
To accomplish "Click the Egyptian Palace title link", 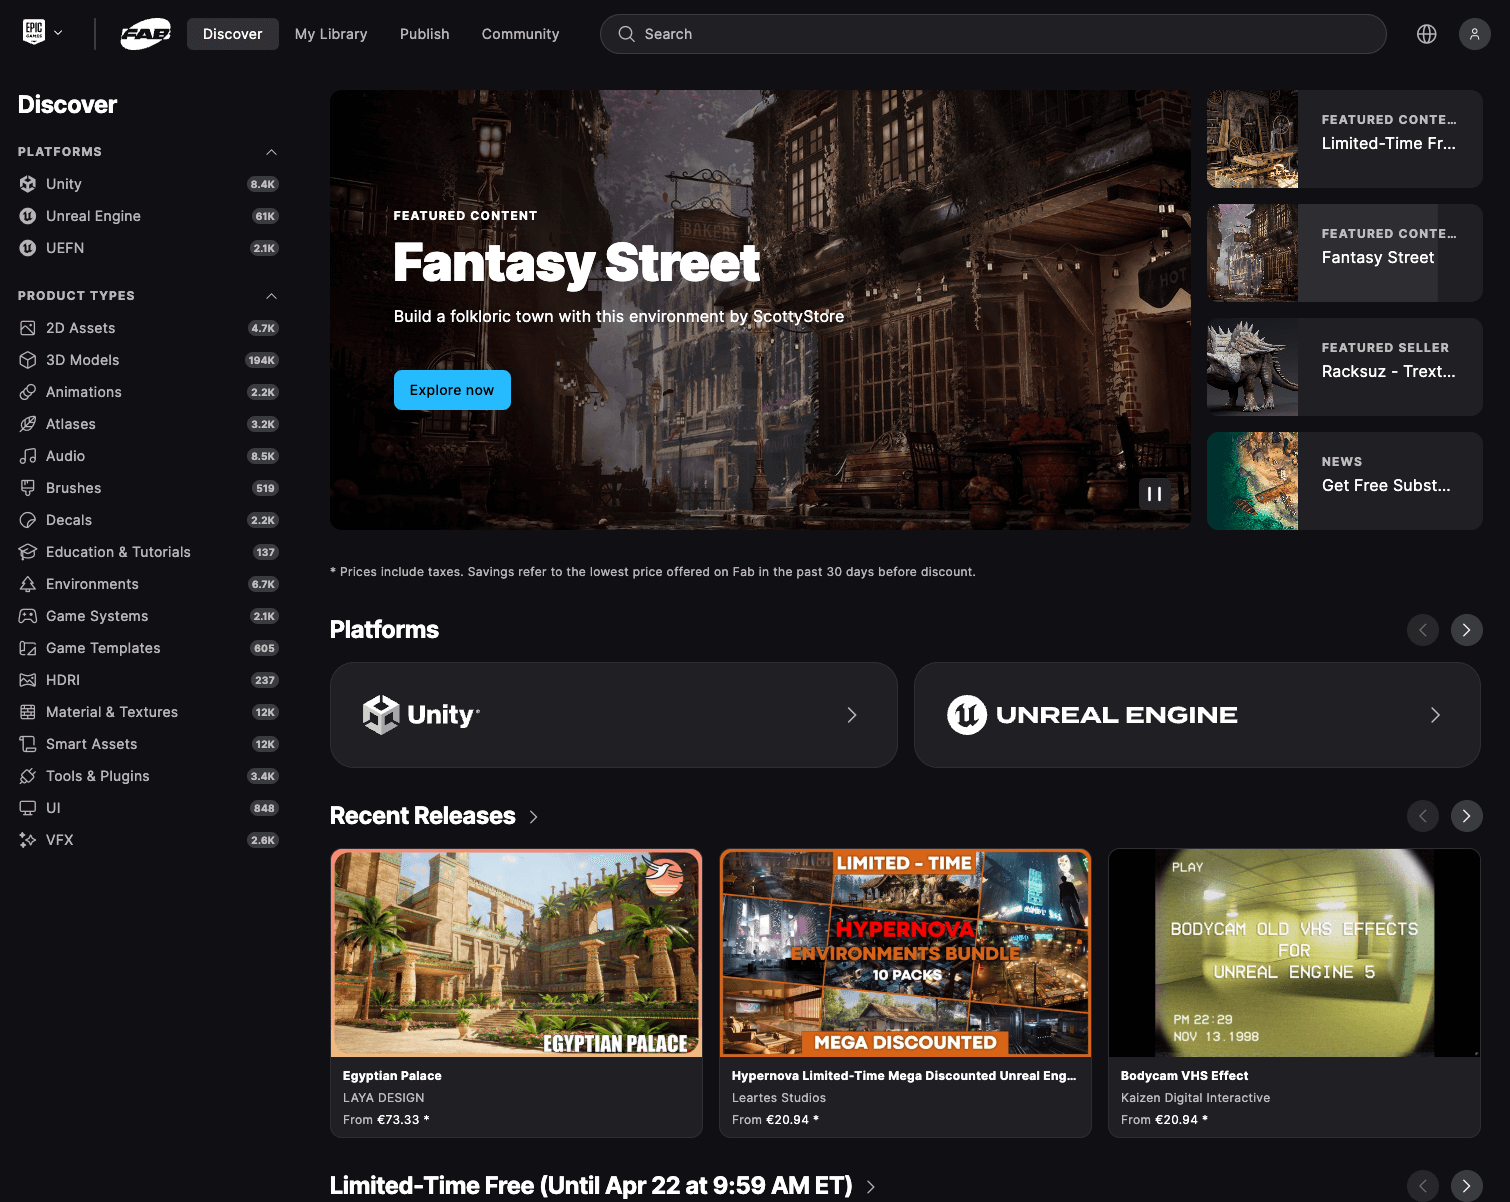I will pos(392,1076).
